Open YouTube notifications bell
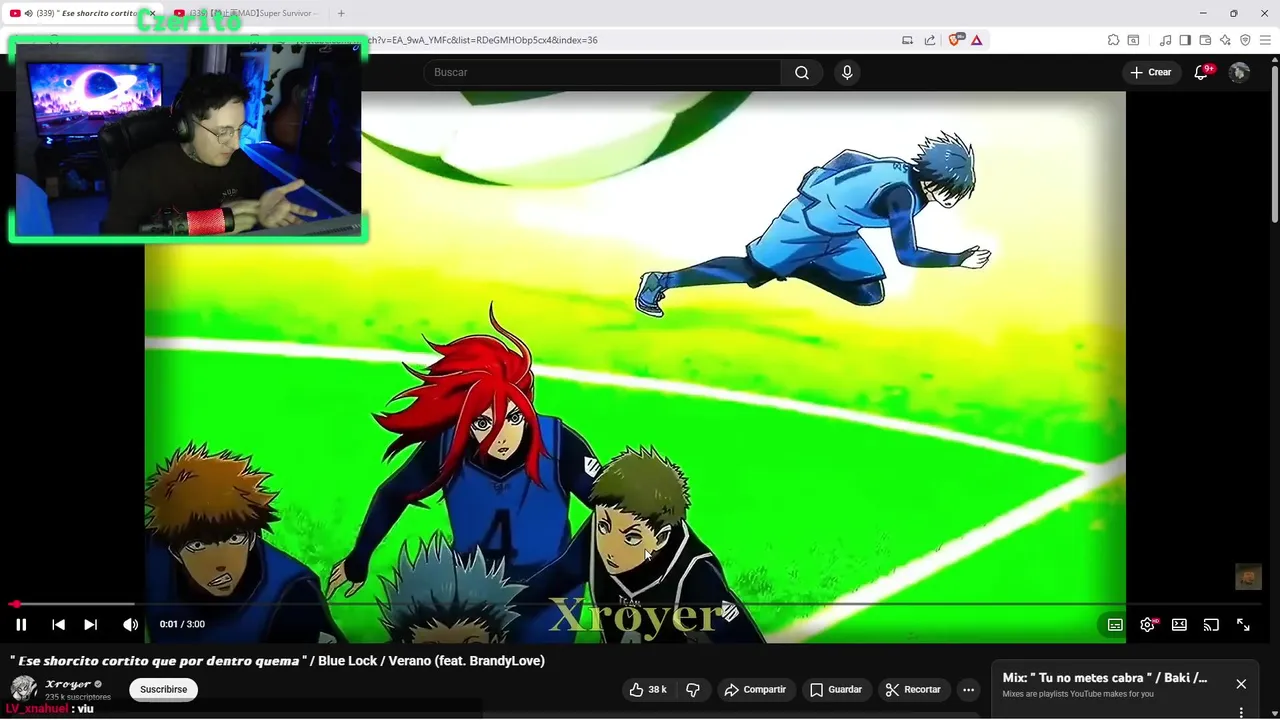Screen dimensions: 1280x720 (x=1202, y=72)
